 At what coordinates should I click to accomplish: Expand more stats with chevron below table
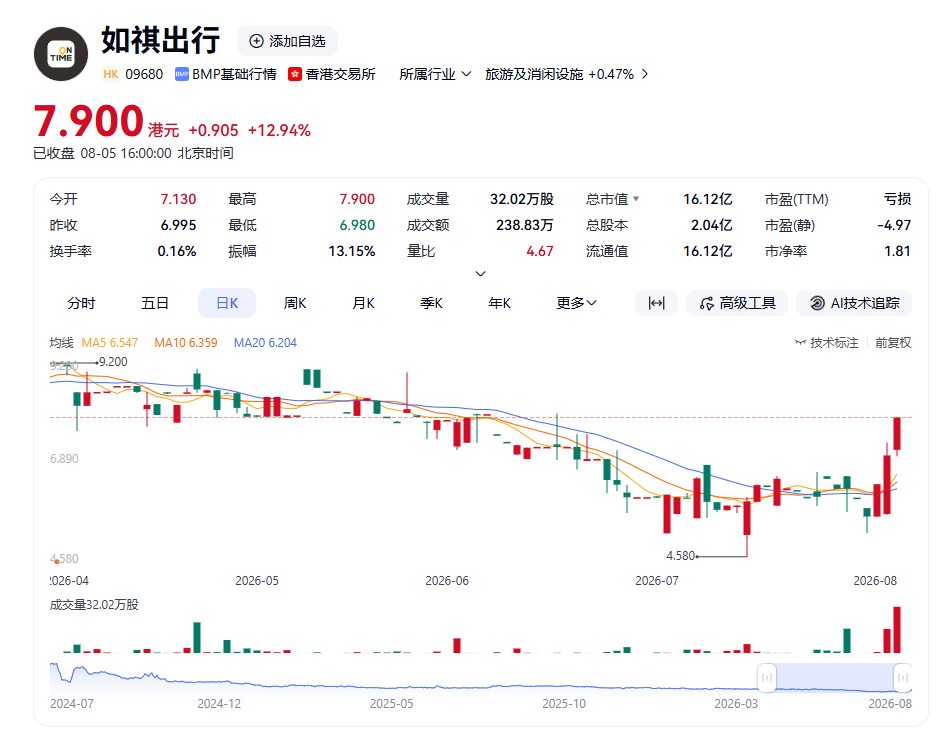pyautogui.click(x=480, y=273)
